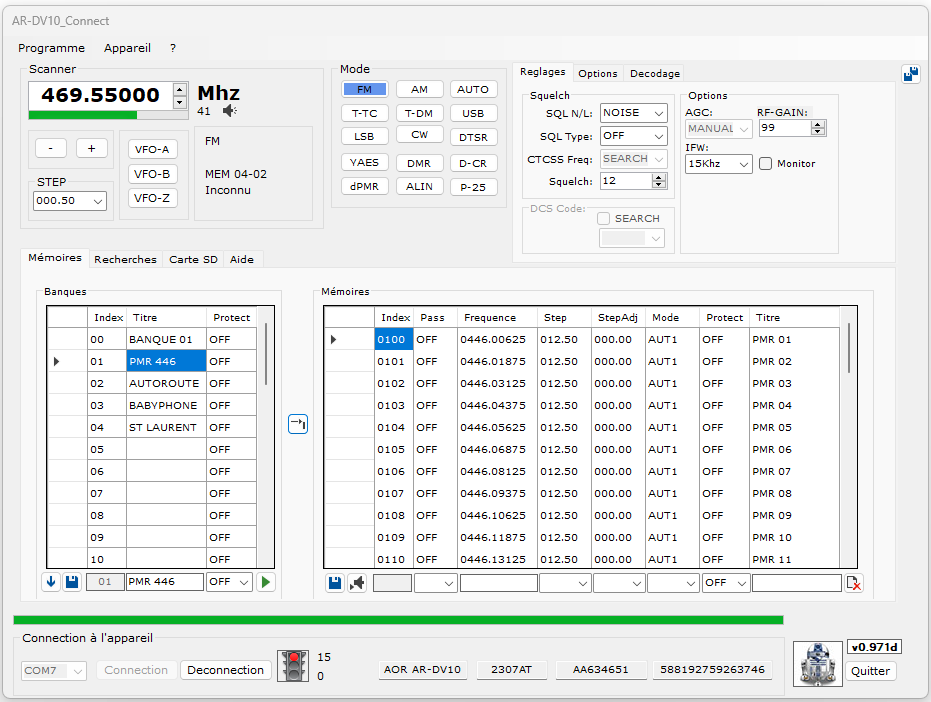Switch to the Aide tab
This screenshot has width=931, height=702.
click(x=242, y=260)
